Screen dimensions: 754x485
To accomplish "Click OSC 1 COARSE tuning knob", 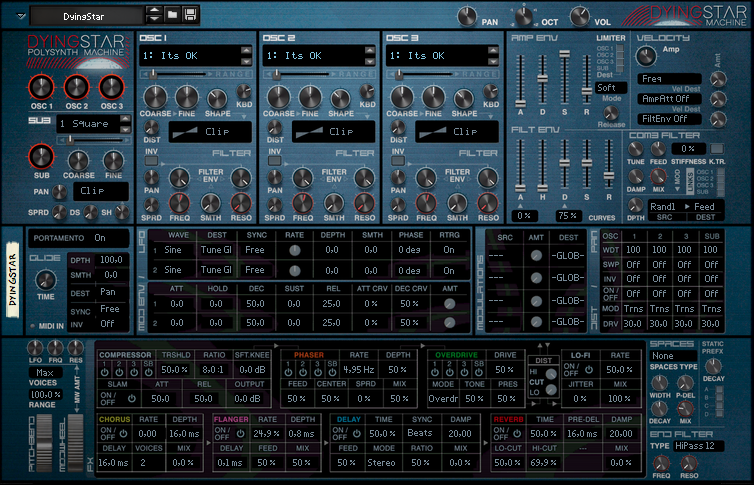I will [x=155, y=97].
